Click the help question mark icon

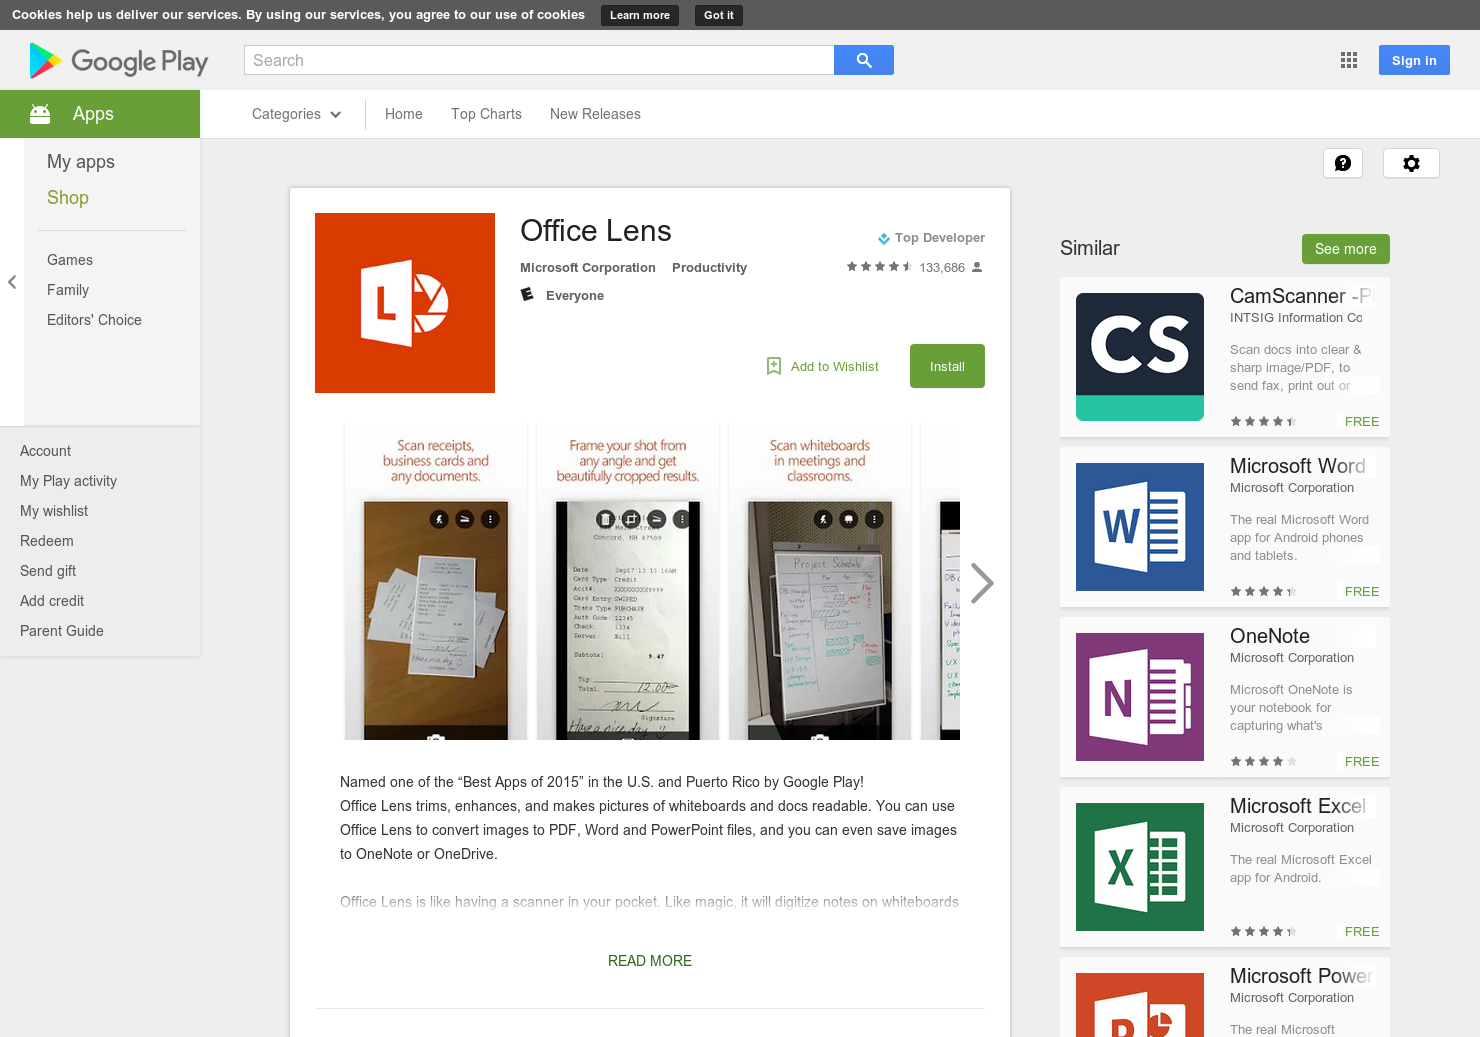click(1343, 162)
